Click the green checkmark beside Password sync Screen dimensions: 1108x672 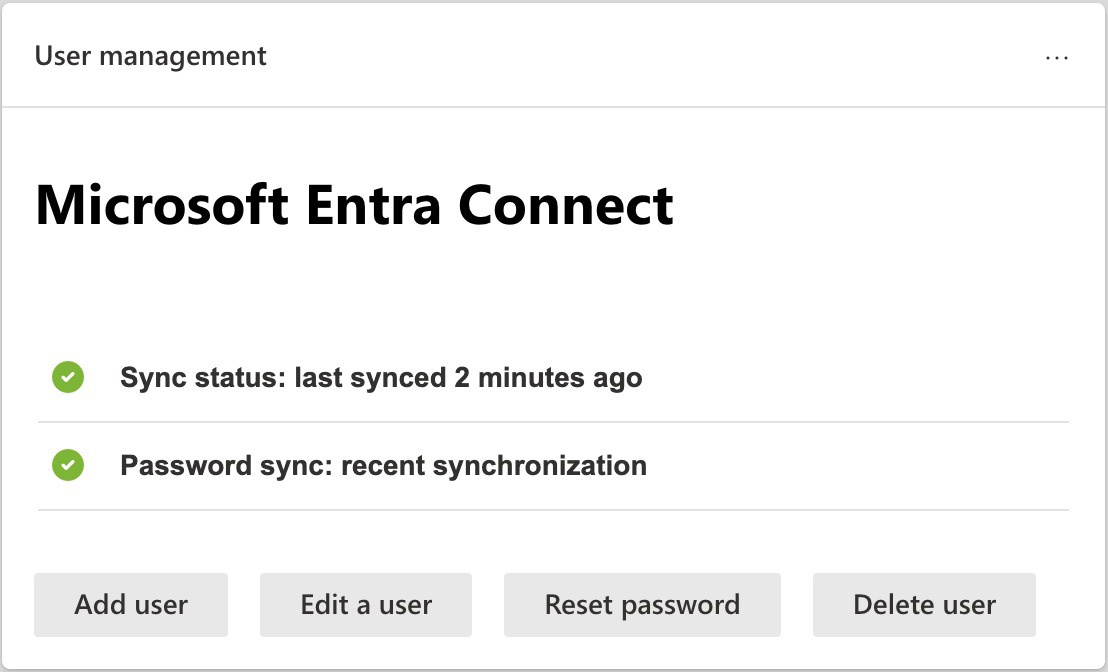pyautogui.click(x=68, y=465)
